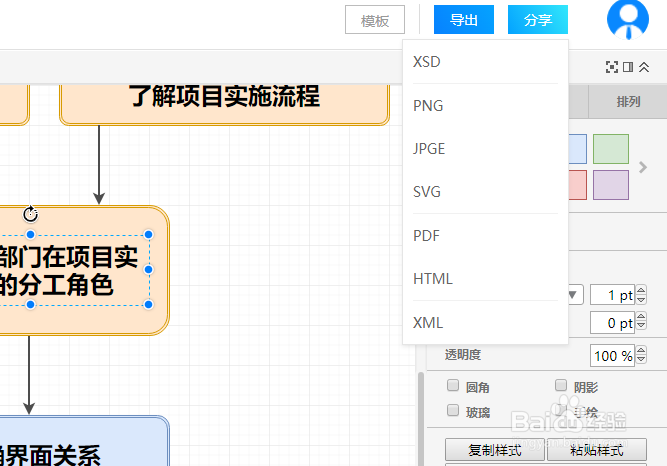Toggle the side panel layout icon
This screenshot has height=466, width=667.
coord(628,67)
